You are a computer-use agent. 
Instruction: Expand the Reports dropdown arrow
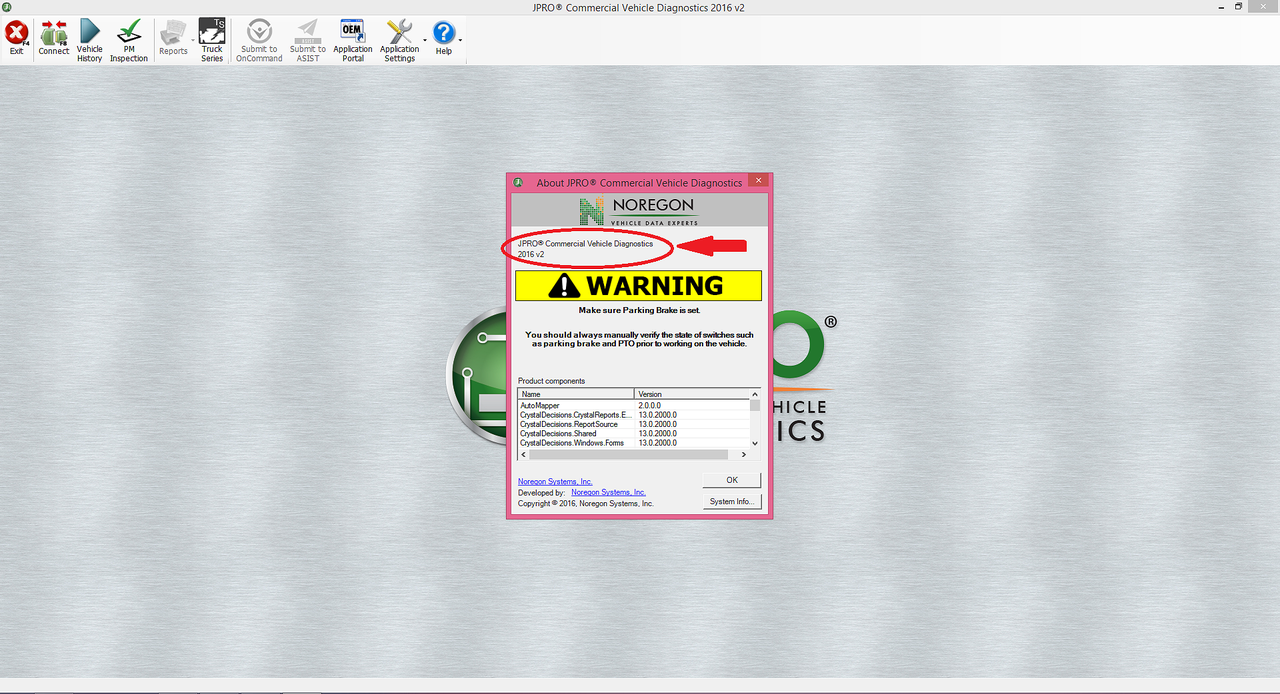pos(192,40)
